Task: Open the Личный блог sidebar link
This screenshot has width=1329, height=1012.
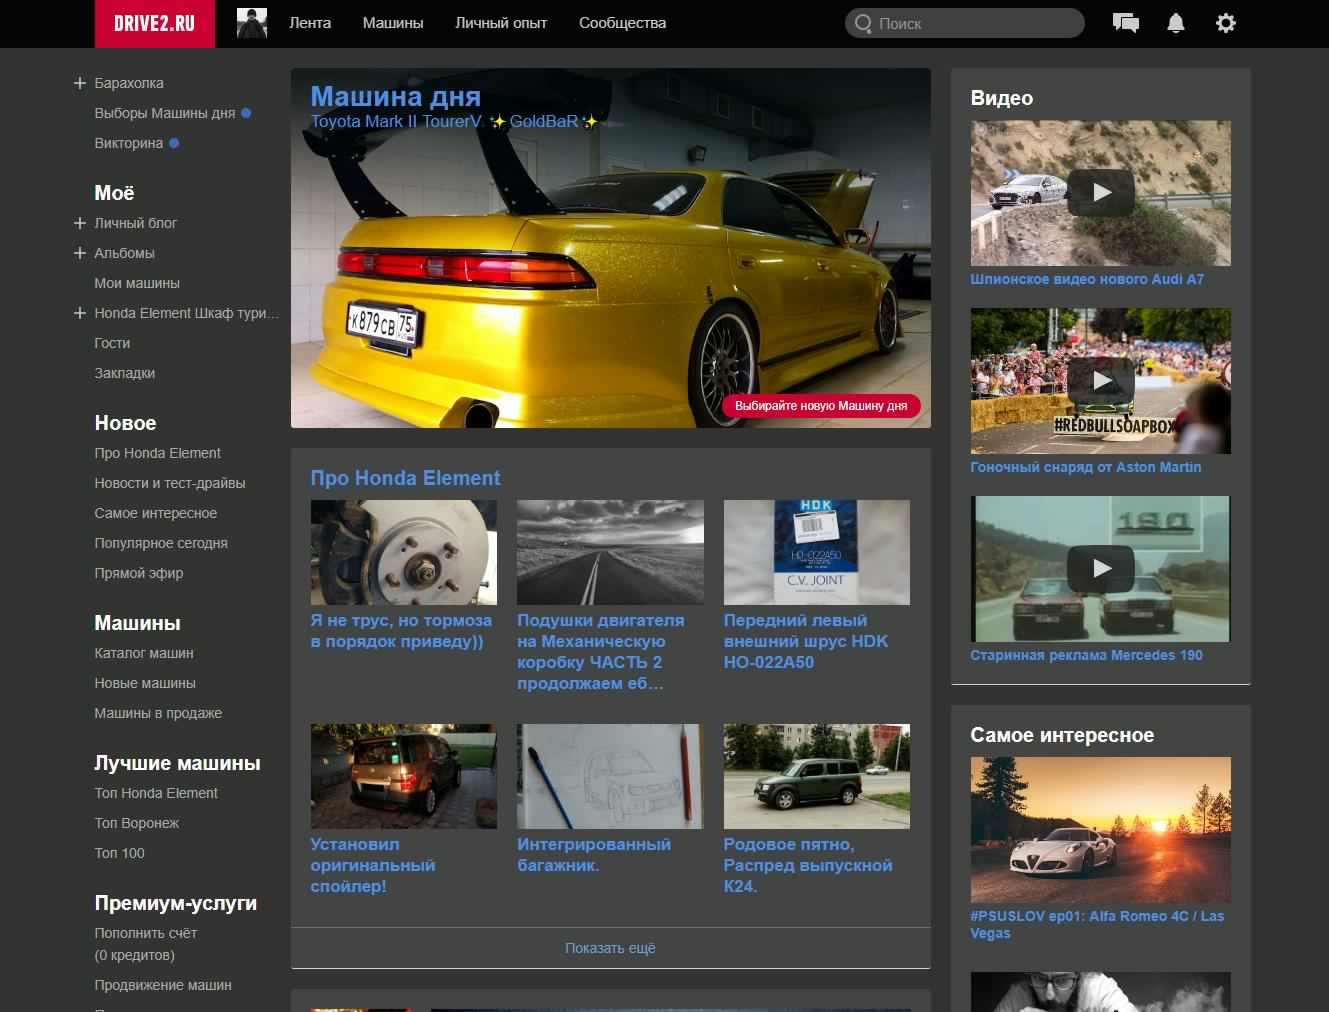Action: tap(135, 223)
